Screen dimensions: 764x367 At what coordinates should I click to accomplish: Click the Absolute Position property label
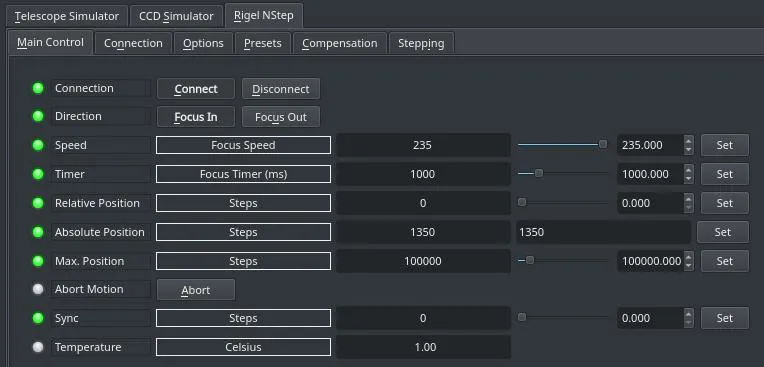pyautogui.click(x=100, y=232)
